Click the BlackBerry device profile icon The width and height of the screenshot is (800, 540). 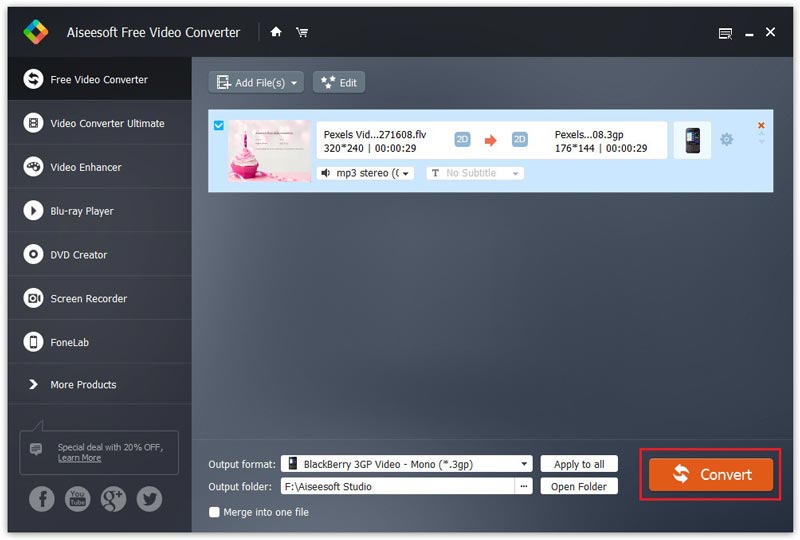click(692, 141)
